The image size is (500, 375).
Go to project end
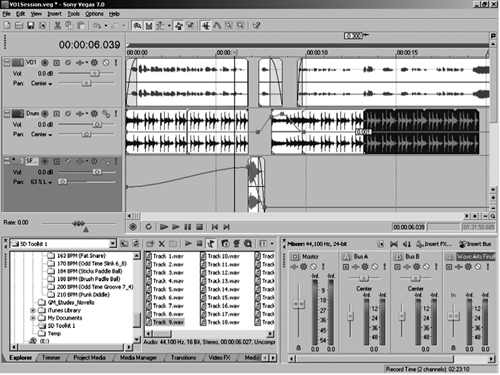[x=226, y=227]
